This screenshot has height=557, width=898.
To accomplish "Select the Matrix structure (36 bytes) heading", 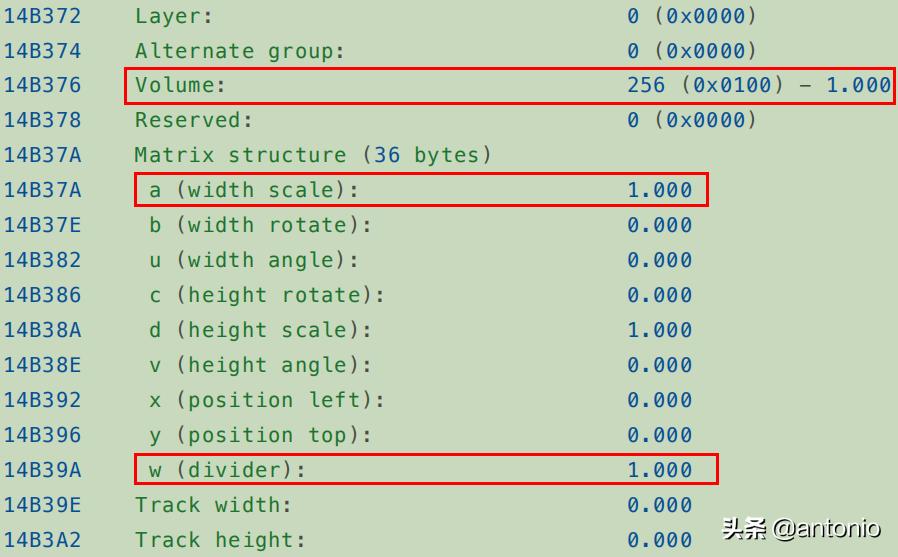I will pos(313,155).
